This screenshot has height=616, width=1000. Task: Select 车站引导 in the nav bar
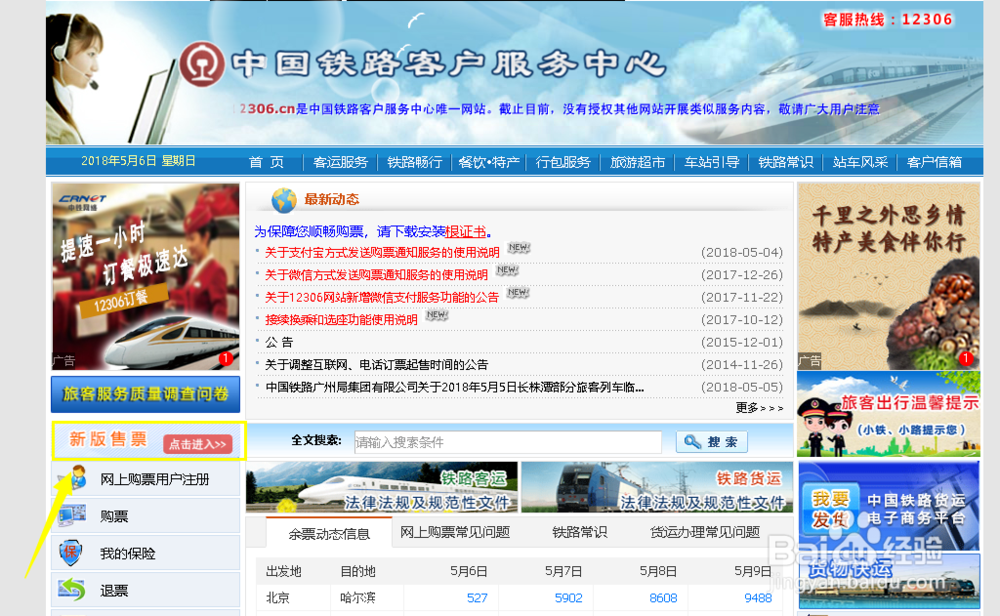pyautogui.click(x=712, y=162)
